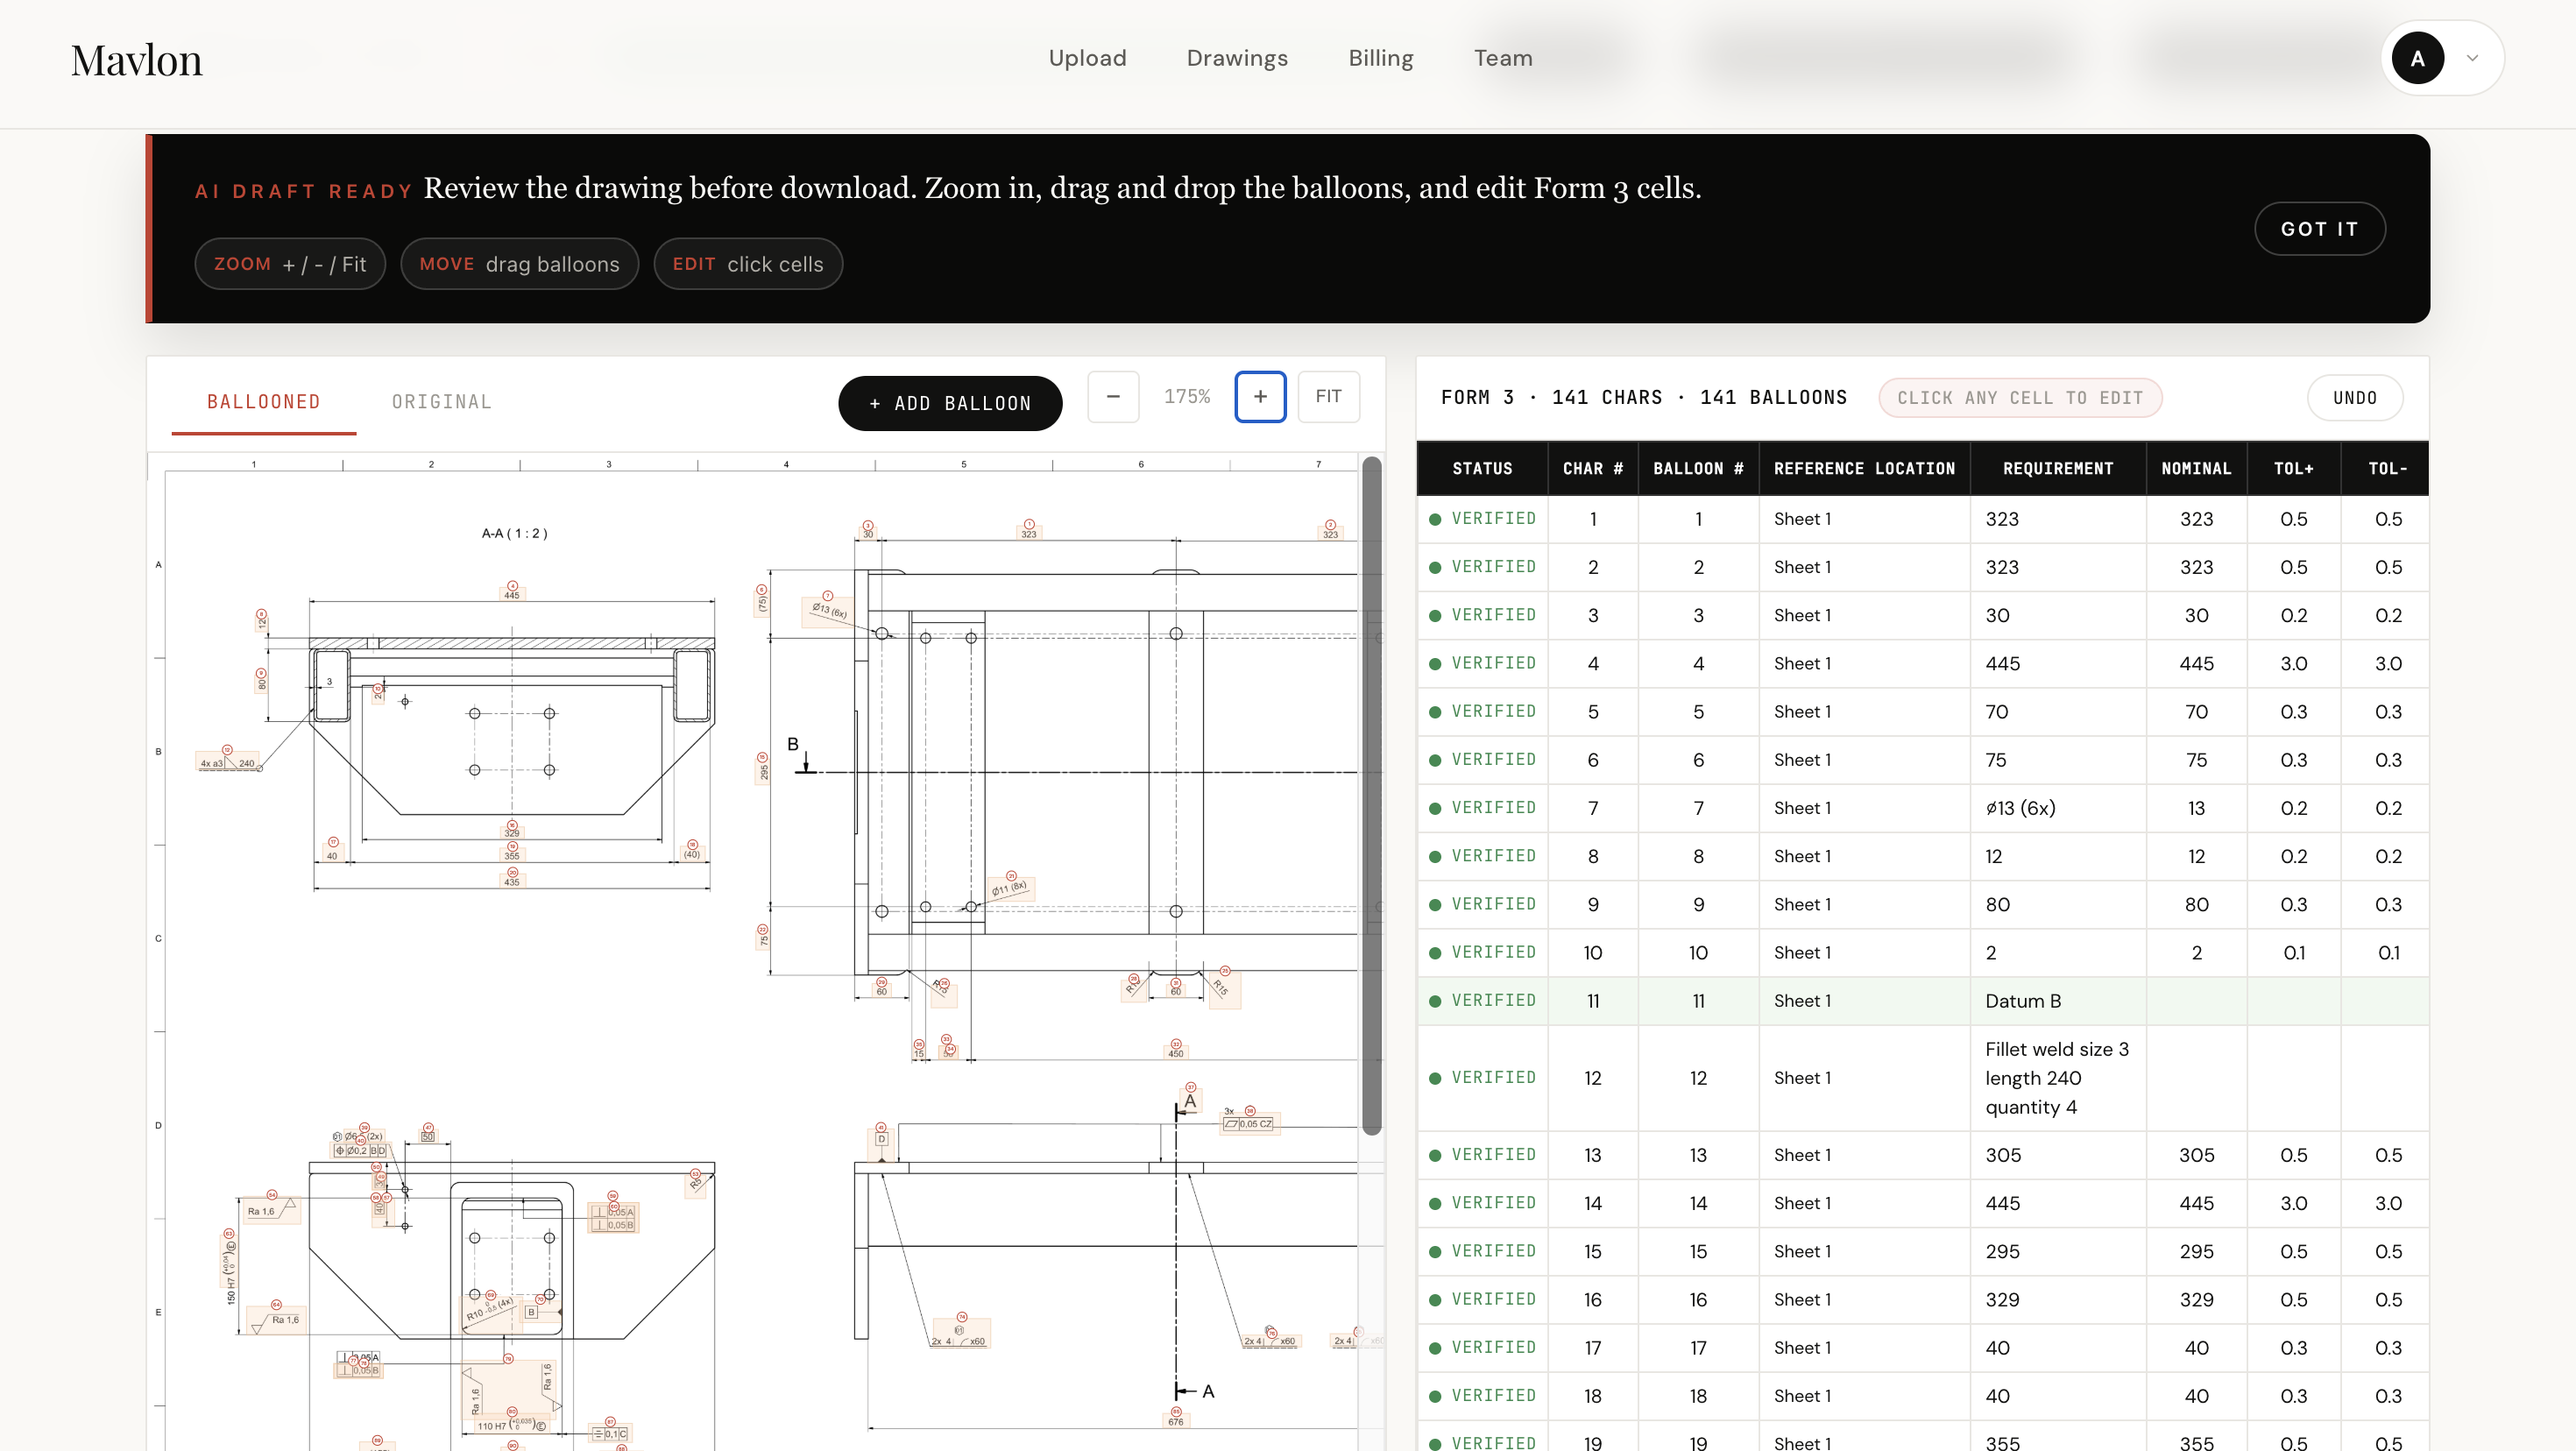Edit nominal 329 in row 16
This screenshot has height=1451, width=2576.
tap(2196, 1300)
